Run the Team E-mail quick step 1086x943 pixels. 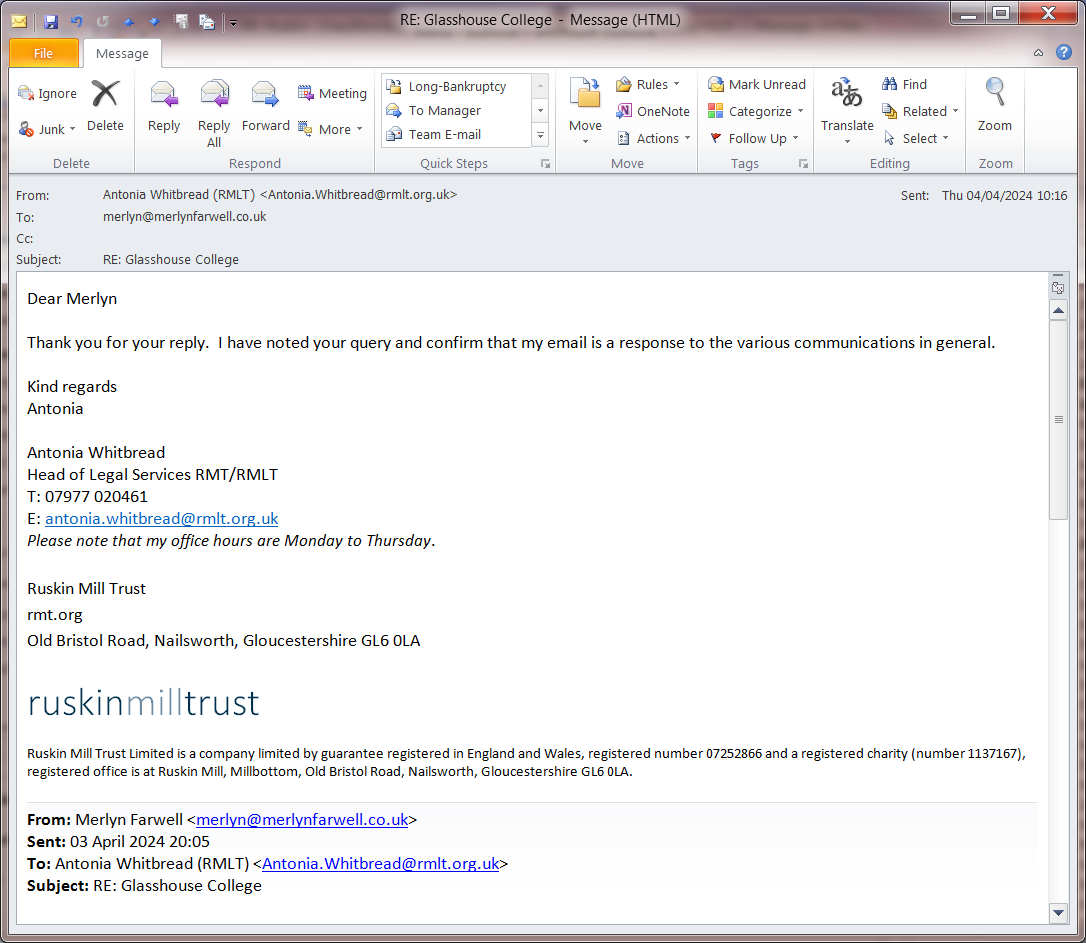(x=457, y=134)
